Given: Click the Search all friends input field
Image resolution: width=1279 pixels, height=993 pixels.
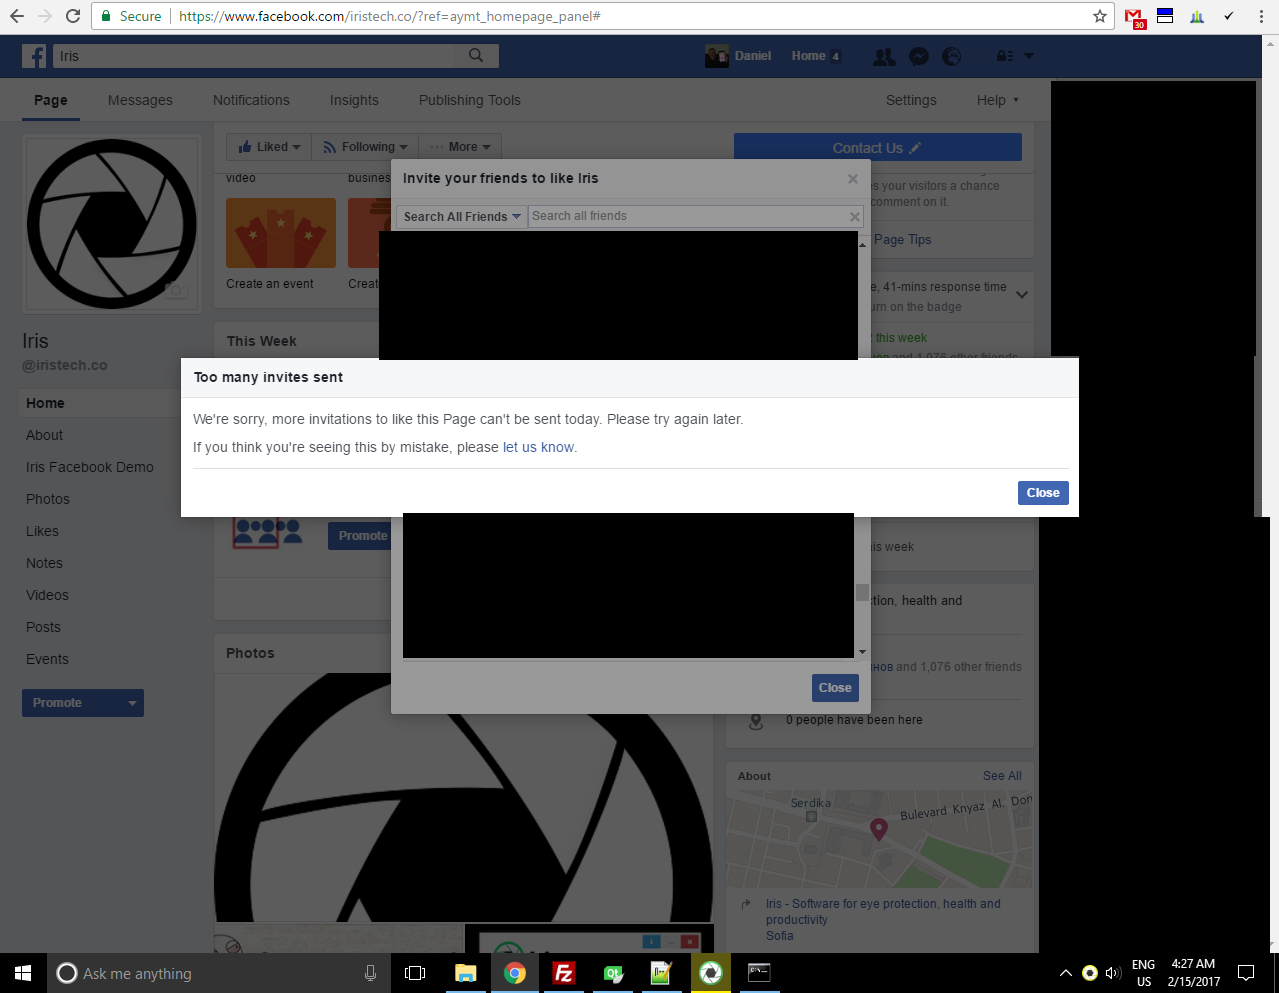Looking at the screenshot, I should [688, 216].
